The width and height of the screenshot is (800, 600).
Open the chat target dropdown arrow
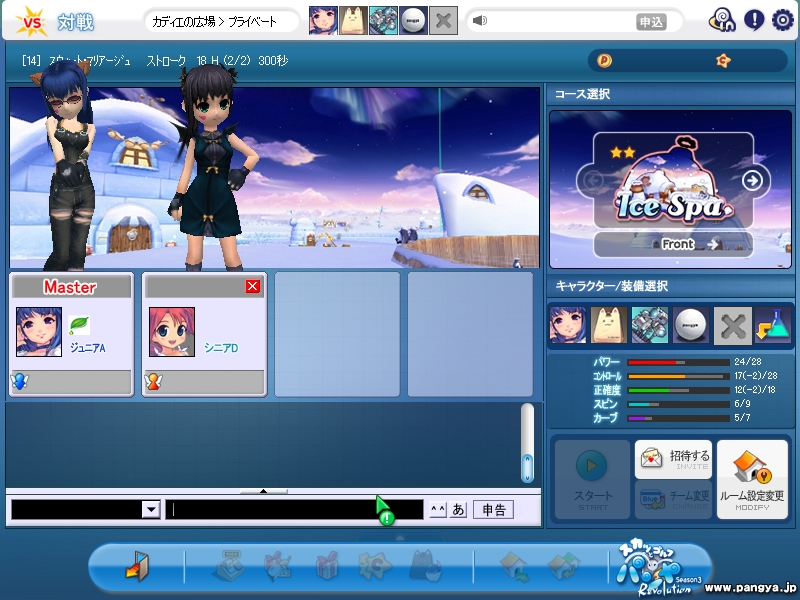(x=151, y=510)
